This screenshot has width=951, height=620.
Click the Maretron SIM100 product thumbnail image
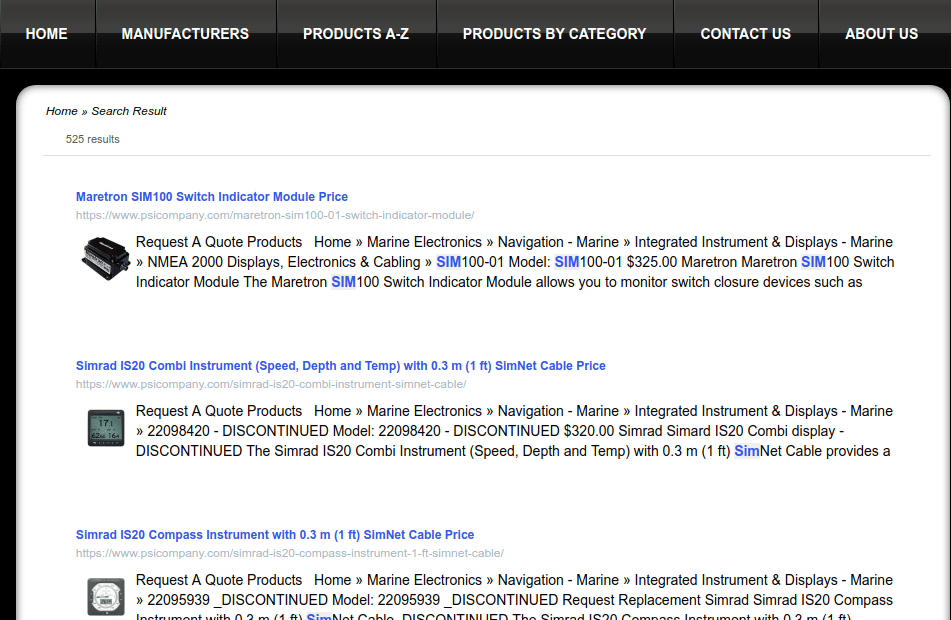104,258
